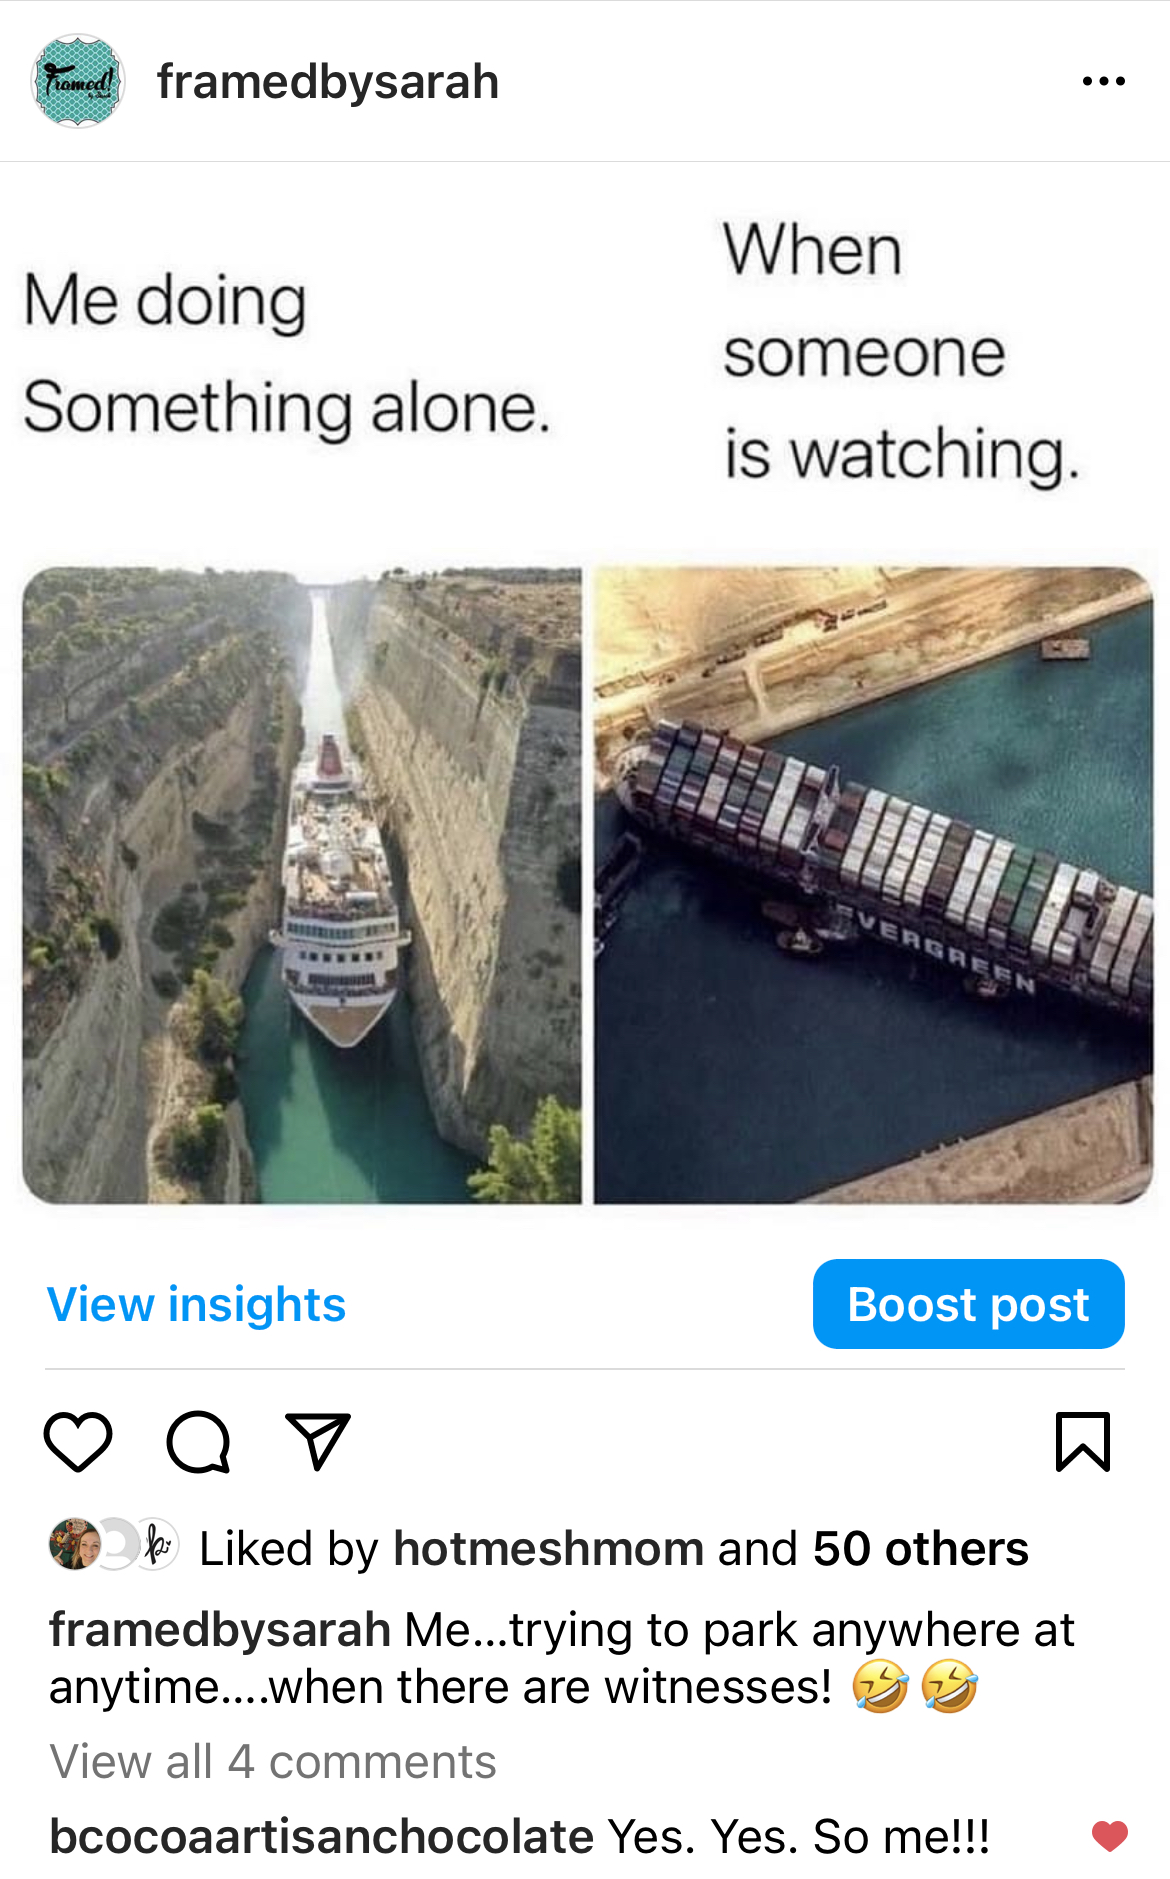Image resolution: width=1170 pixels, height=1879 pixels.
Task: Open the three-dot post options menu
Action: pos(1104,81)
